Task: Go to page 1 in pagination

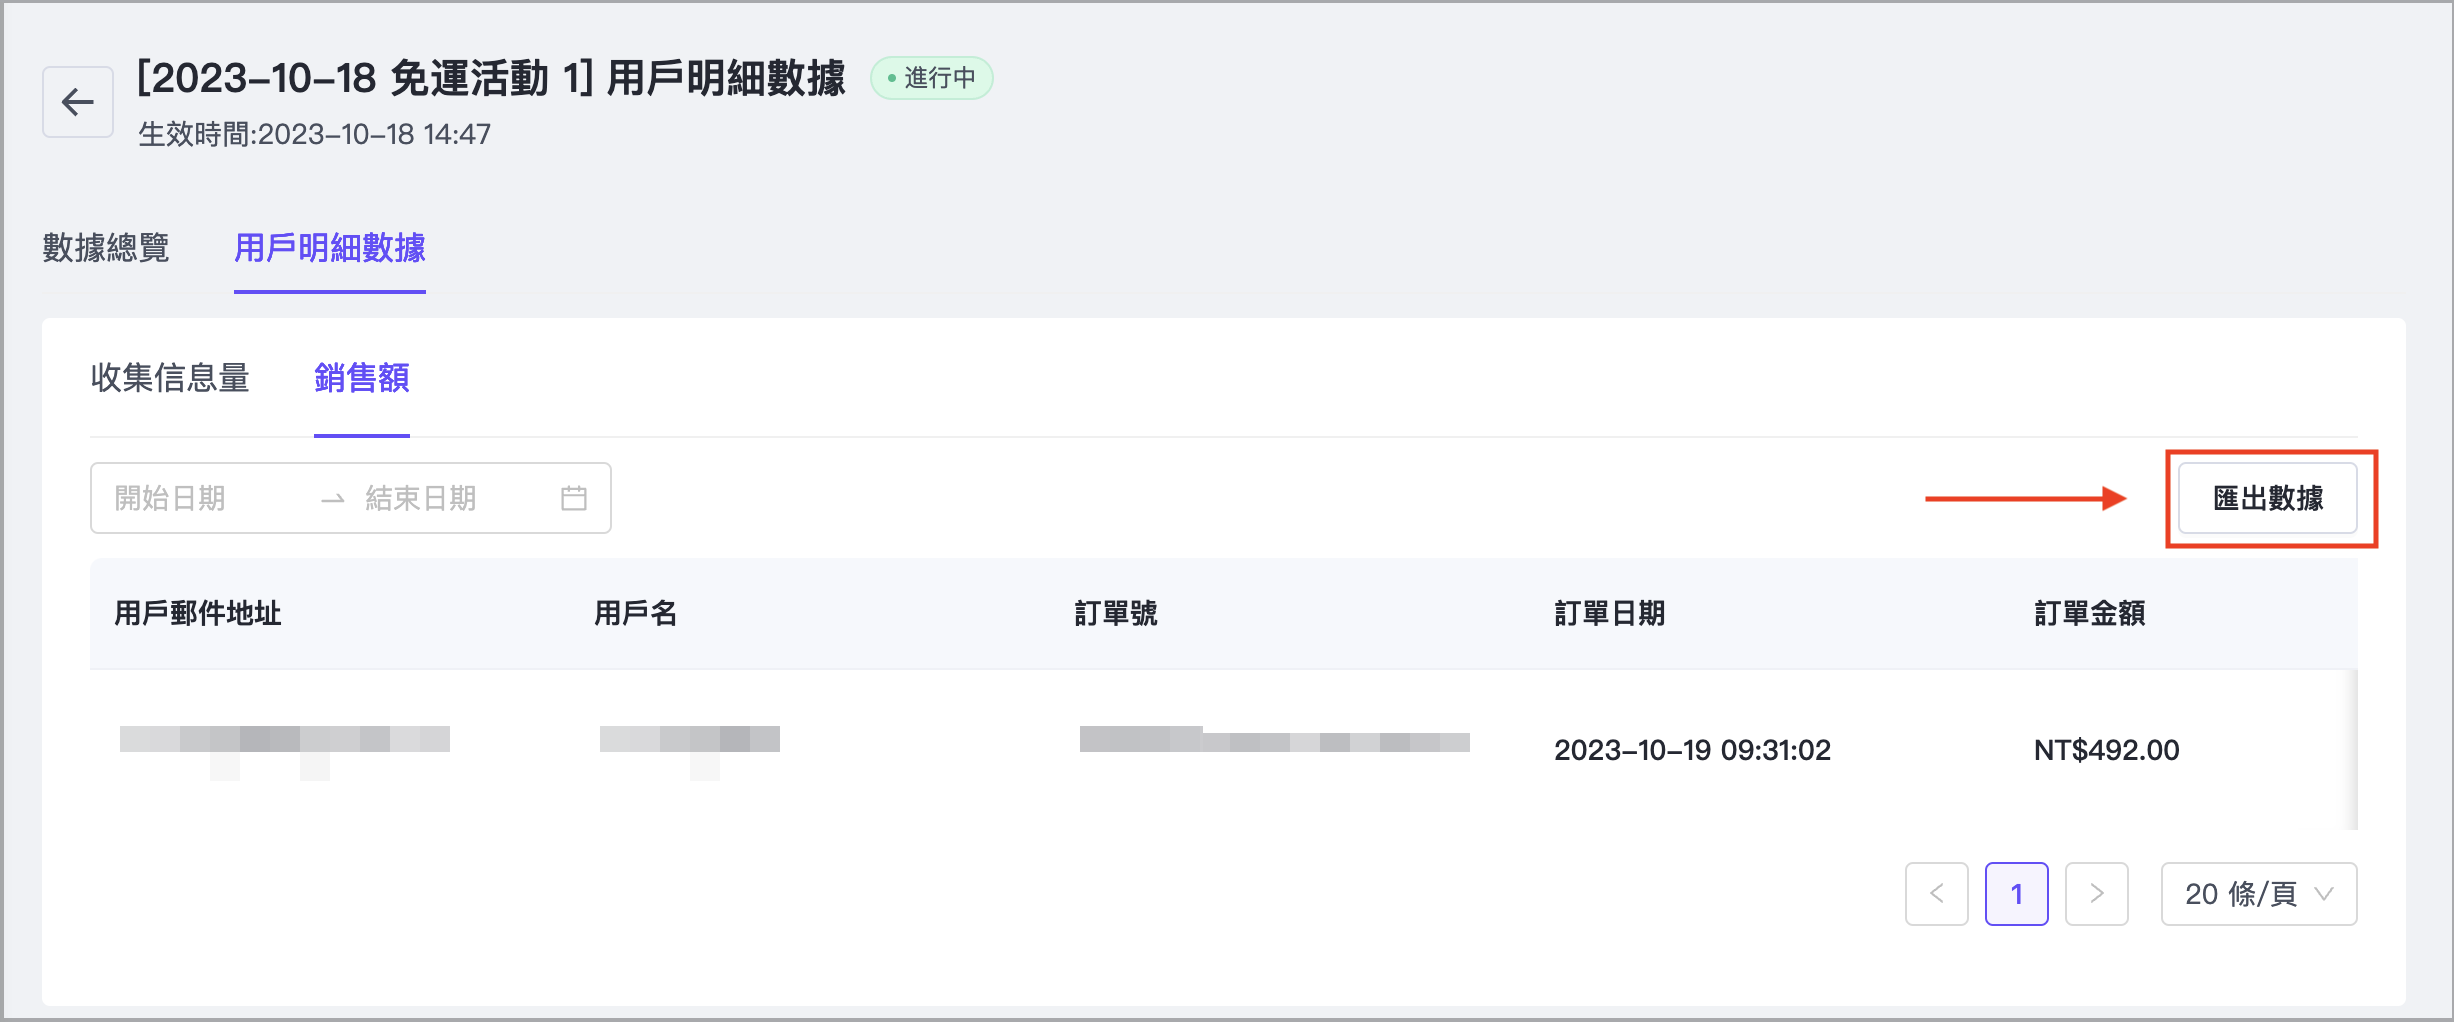Action: (x=2016, y=894)
